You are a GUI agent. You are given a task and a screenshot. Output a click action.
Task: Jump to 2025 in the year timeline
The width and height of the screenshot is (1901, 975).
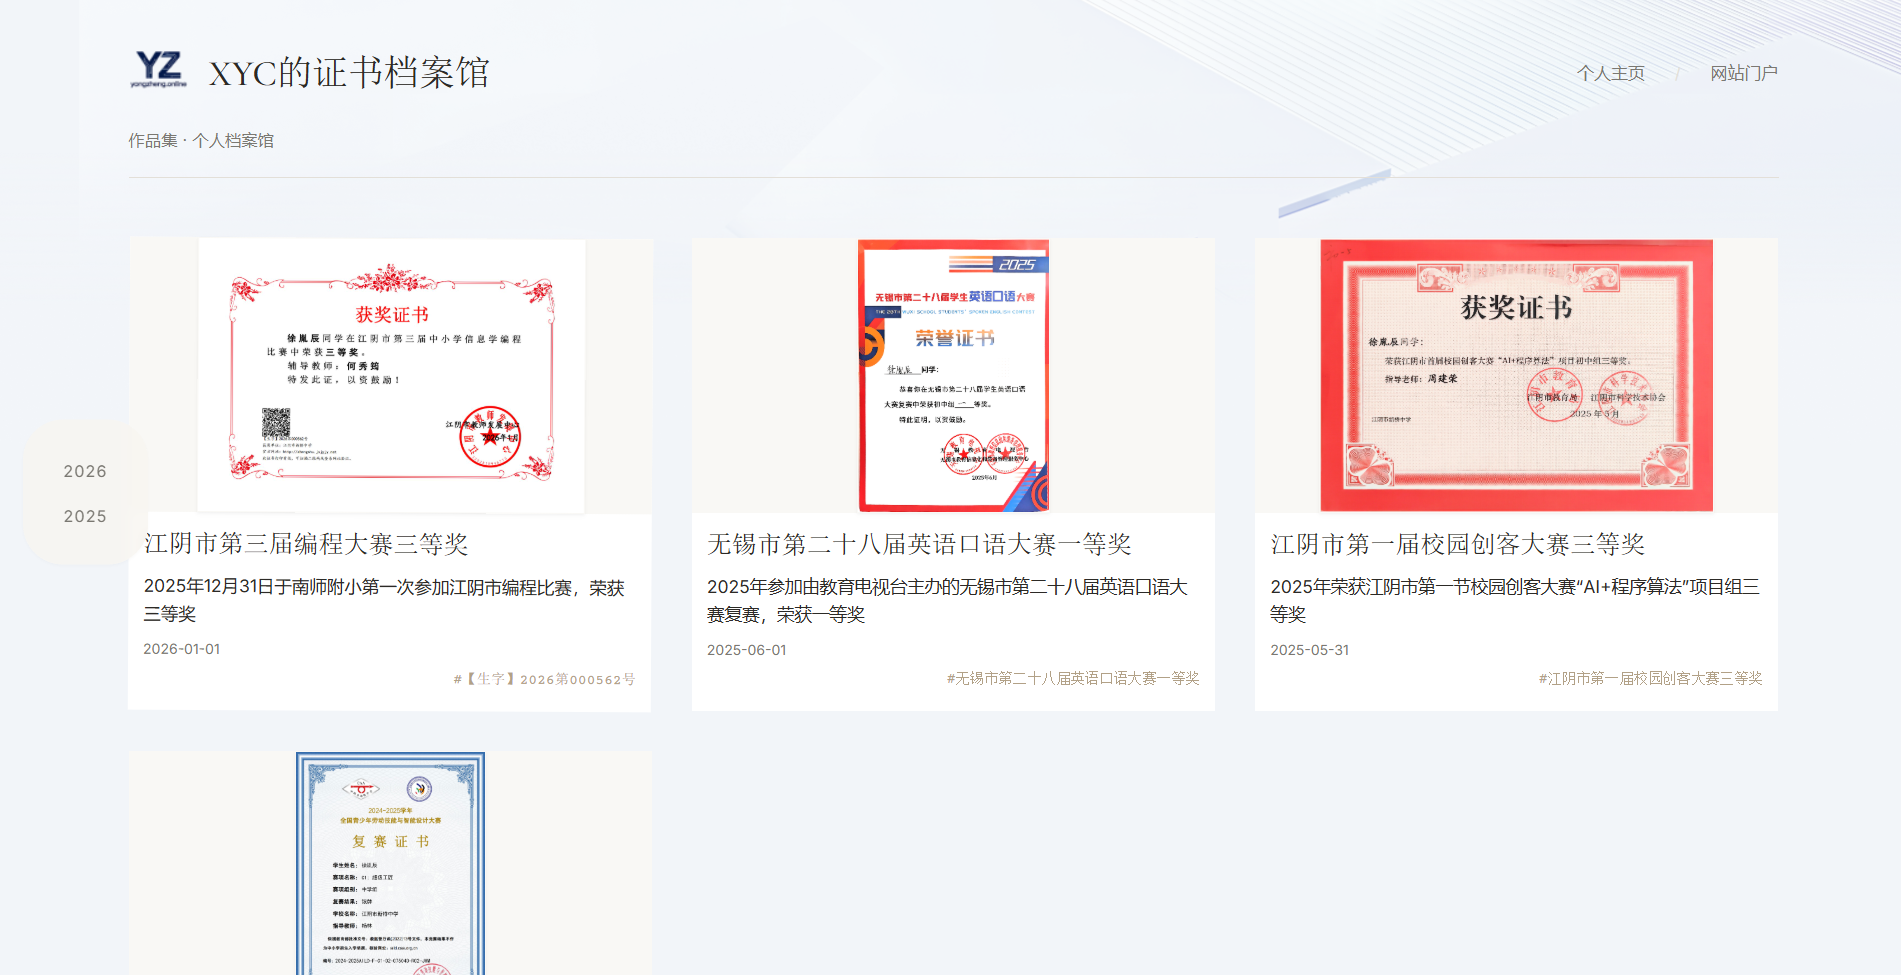(x=85, y=516)
